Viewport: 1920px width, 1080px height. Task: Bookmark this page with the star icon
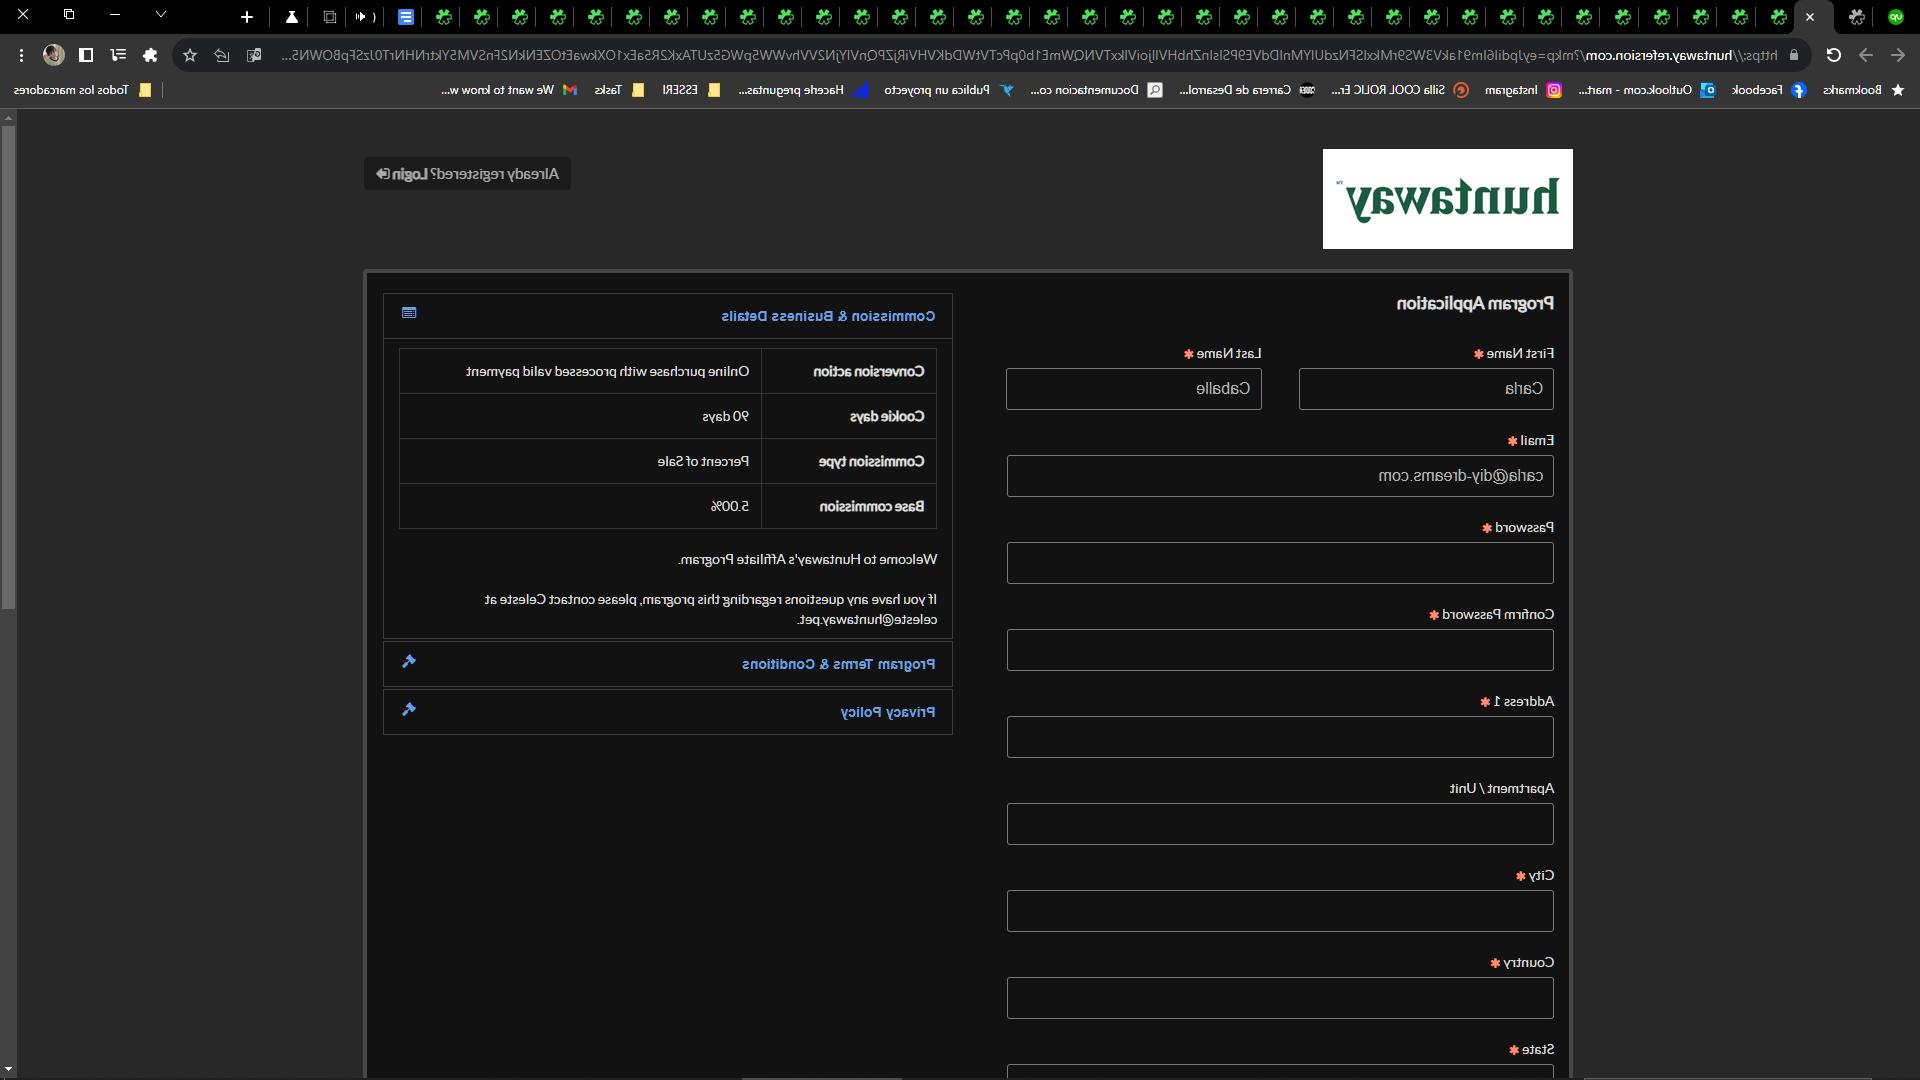point(190,55)
